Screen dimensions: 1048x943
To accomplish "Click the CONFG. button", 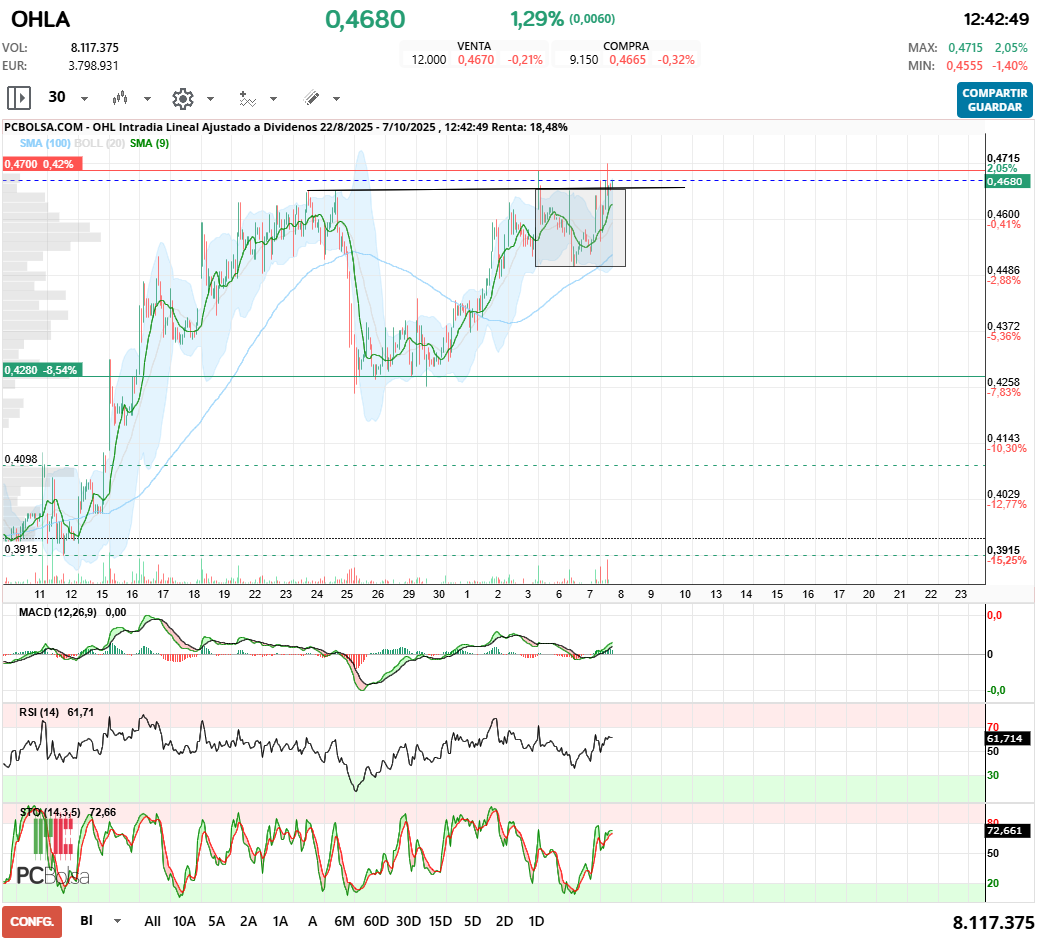I will [32, 922].
